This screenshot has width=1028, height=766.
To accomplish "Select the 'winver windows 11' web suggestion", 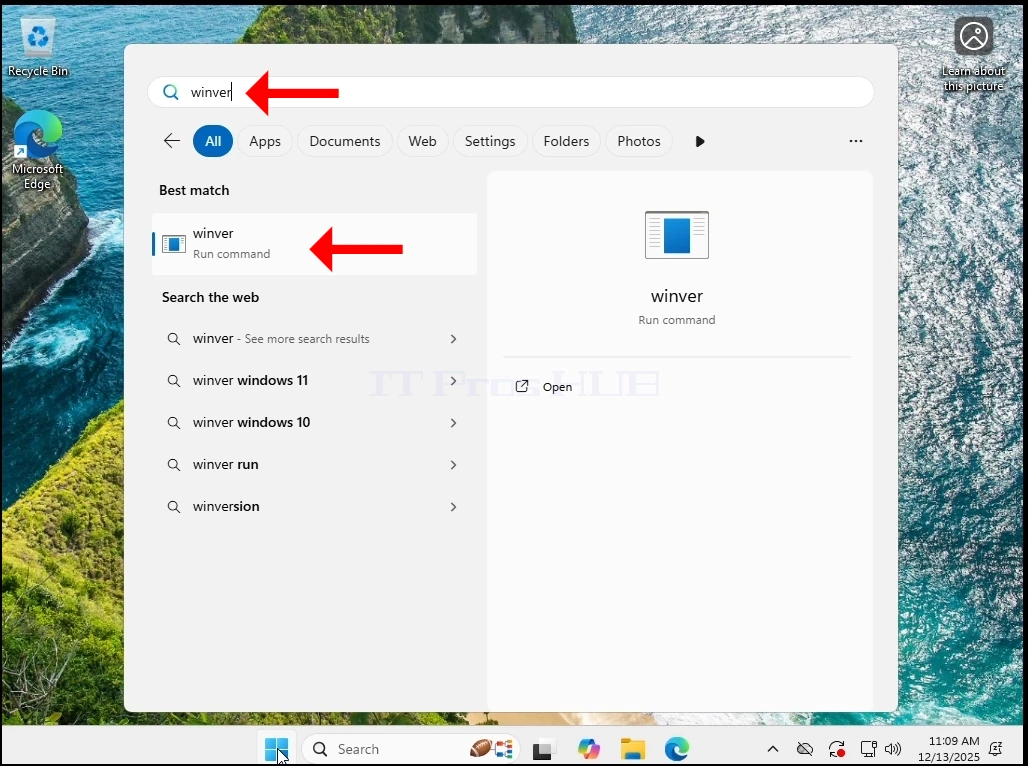I will point(315,380).
